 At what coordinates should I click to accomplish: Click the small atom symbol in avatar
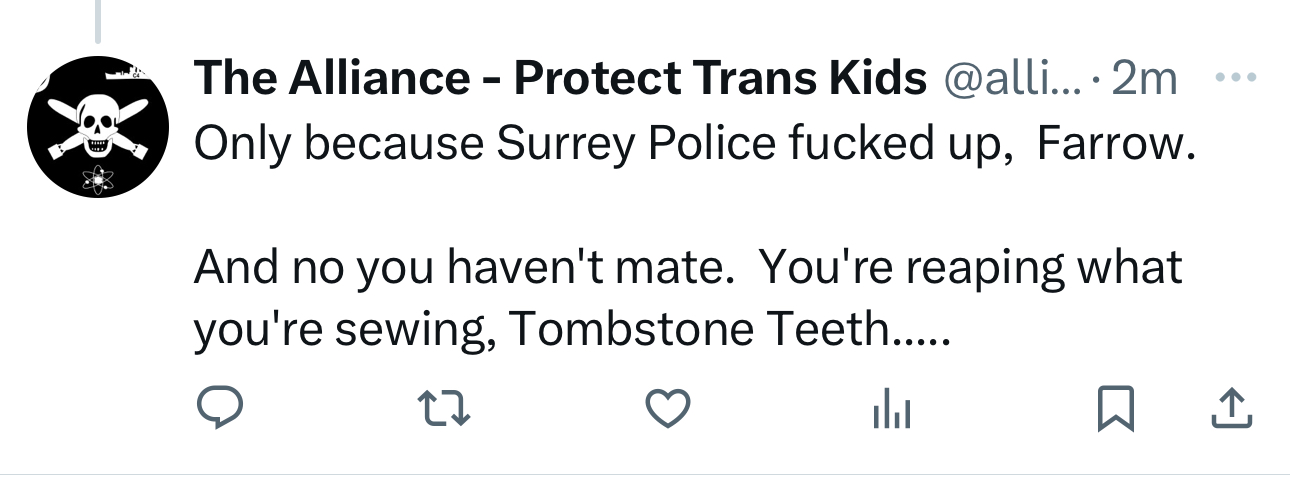[x=97, y=181]
